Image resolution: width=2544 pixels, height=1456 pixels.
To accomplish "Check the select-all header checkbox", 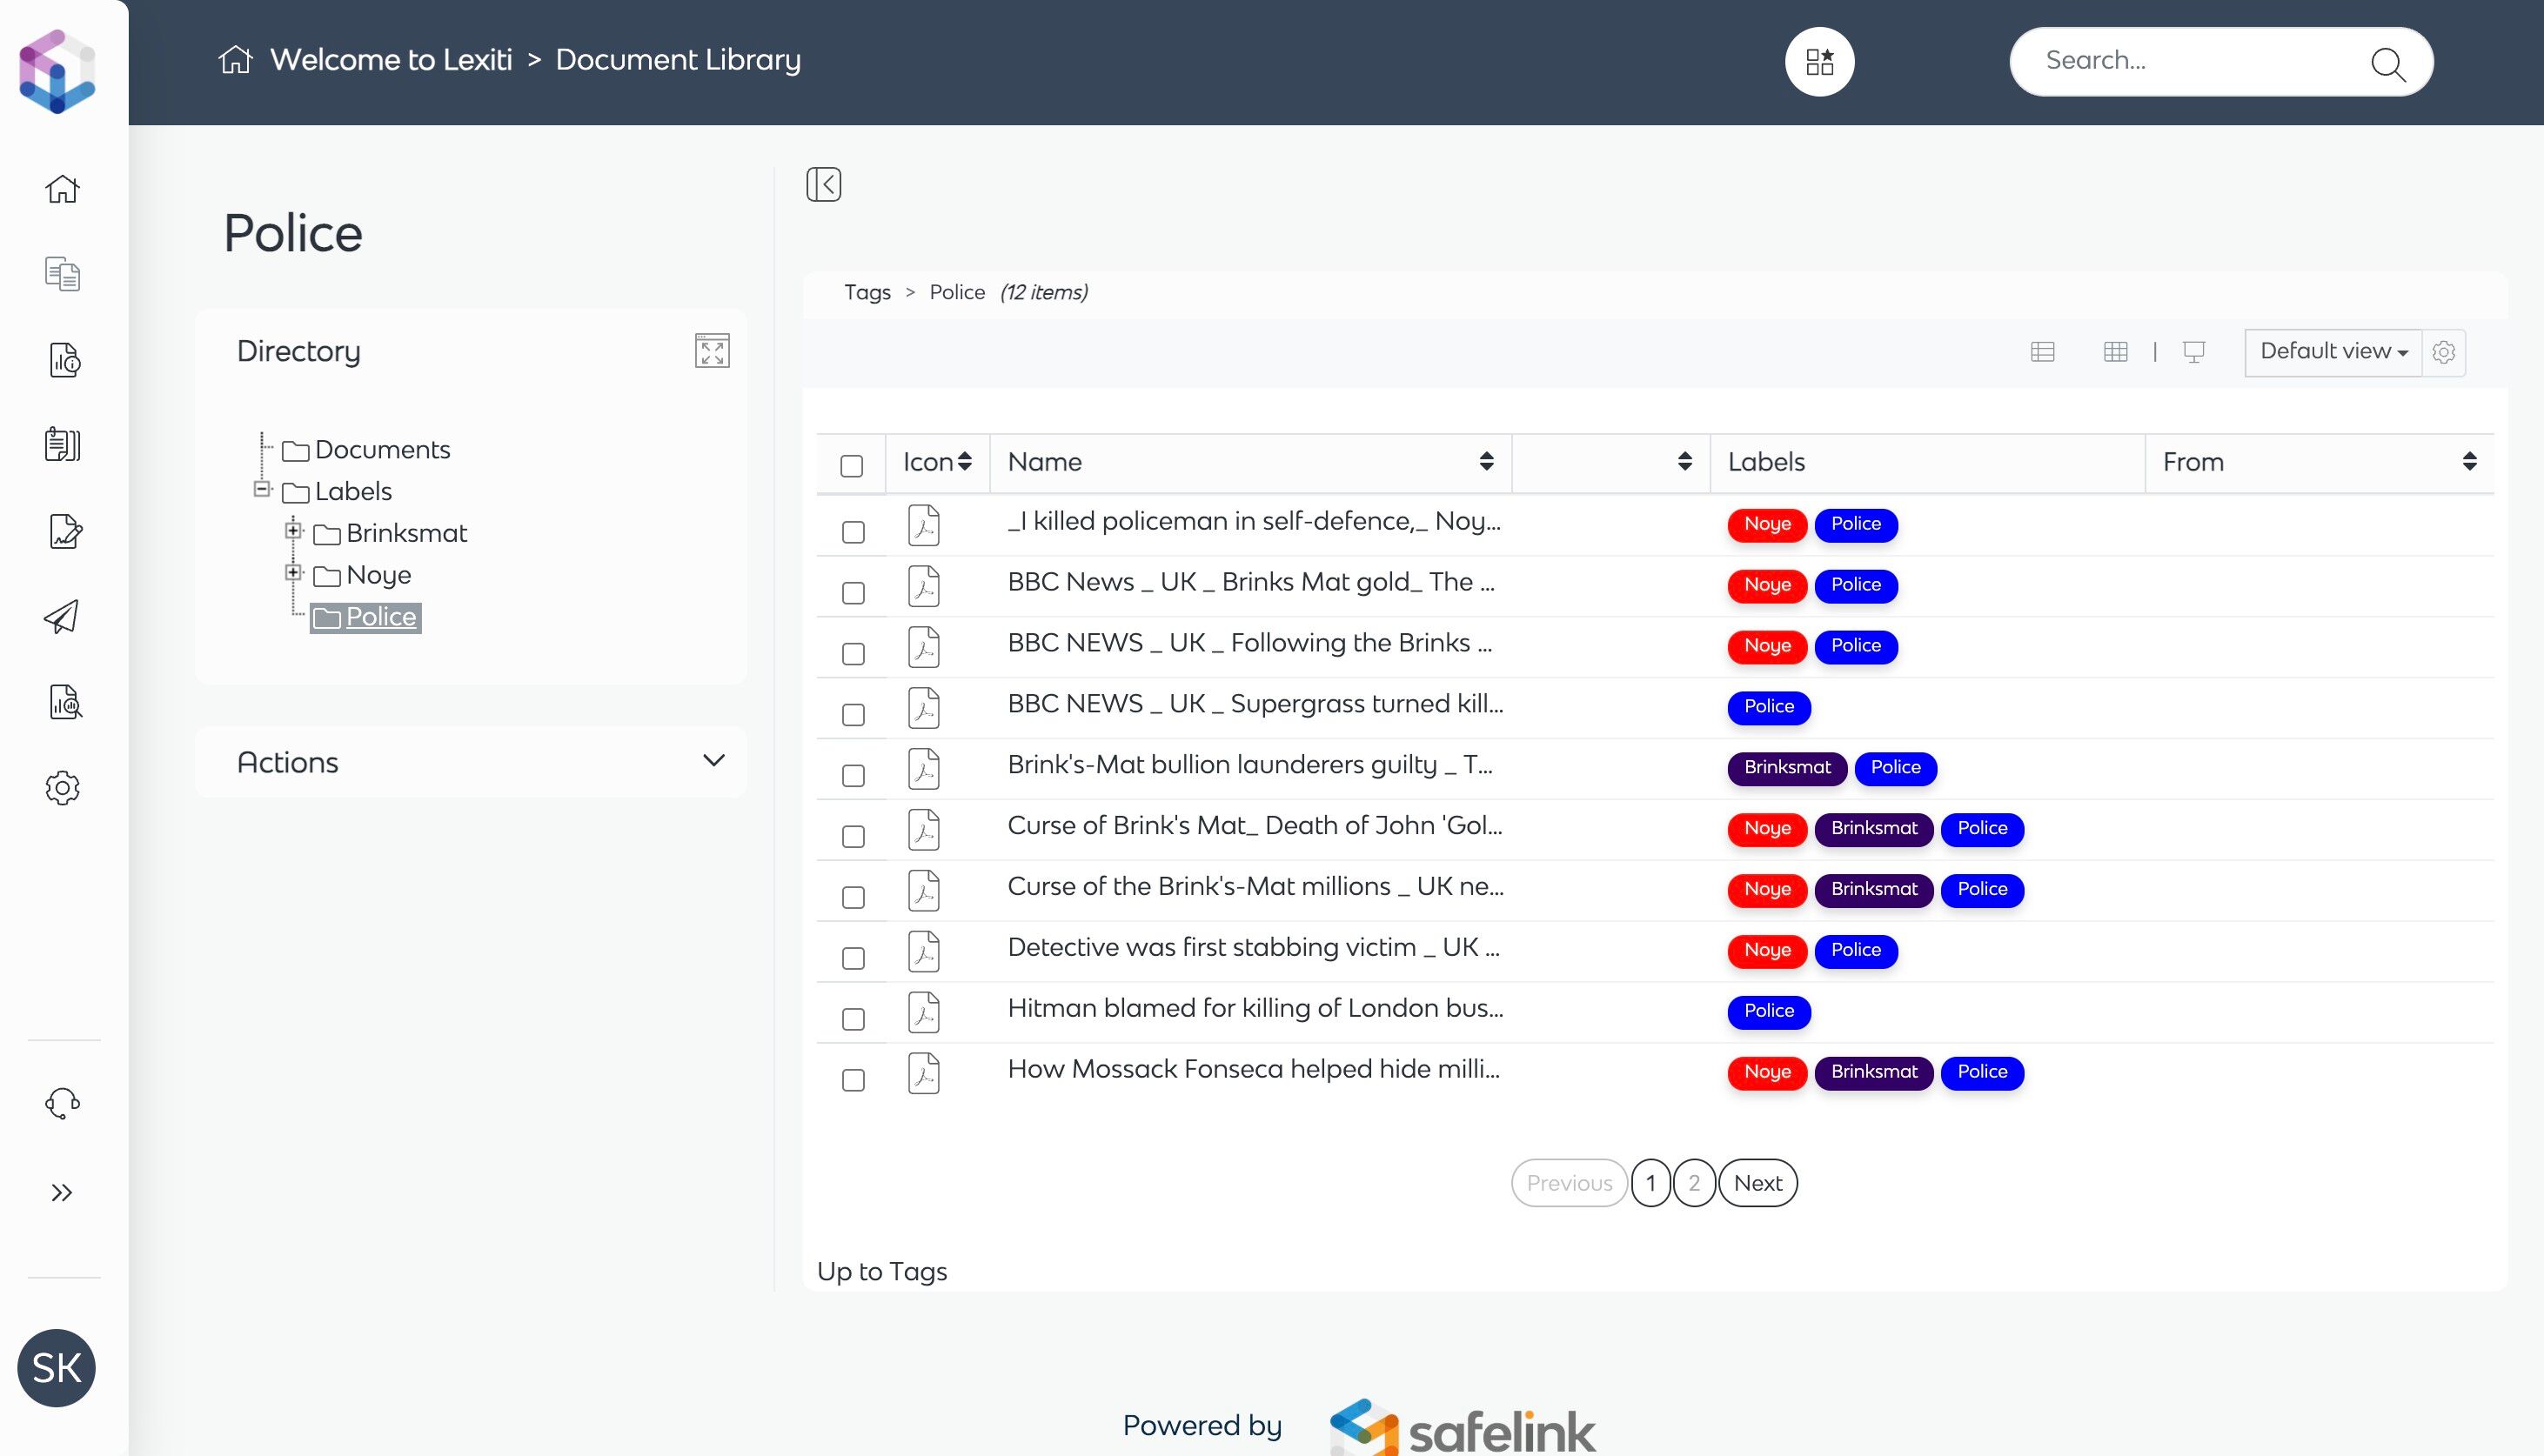I will [x=852, y=466].
